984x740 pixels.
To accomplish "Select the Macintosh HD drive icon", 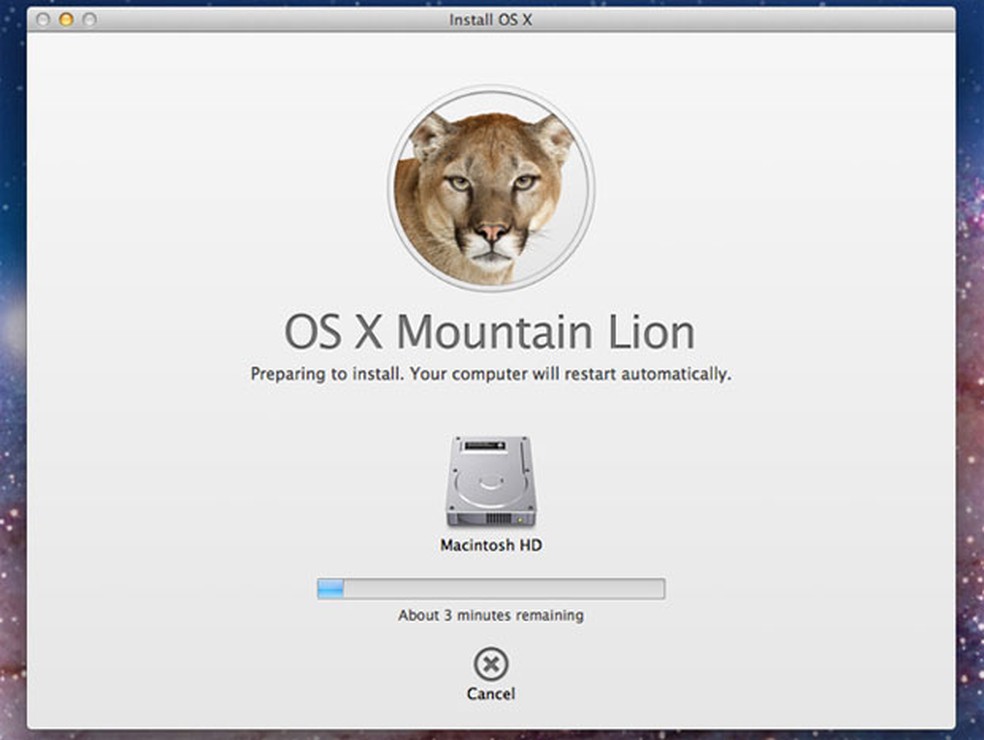I will [489, 480].
